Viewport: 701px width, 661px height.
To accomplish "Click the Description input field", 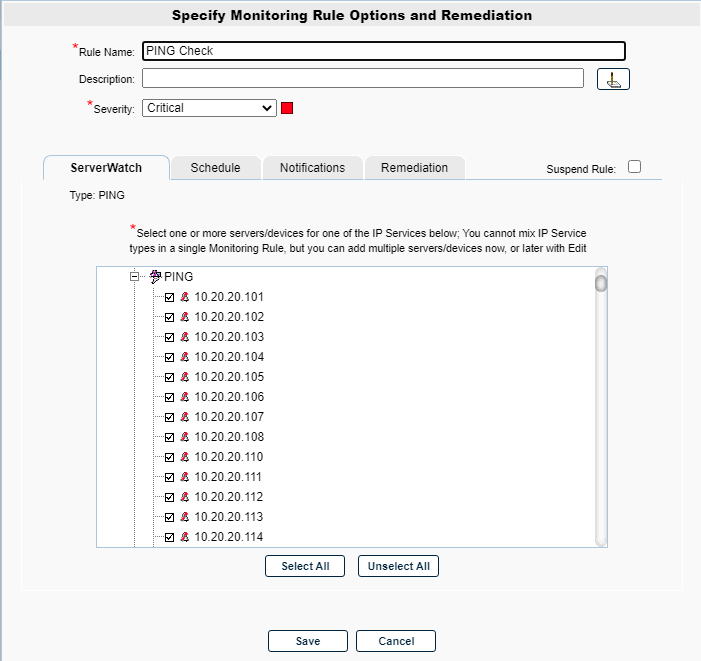I will click(x=363, y=78).
